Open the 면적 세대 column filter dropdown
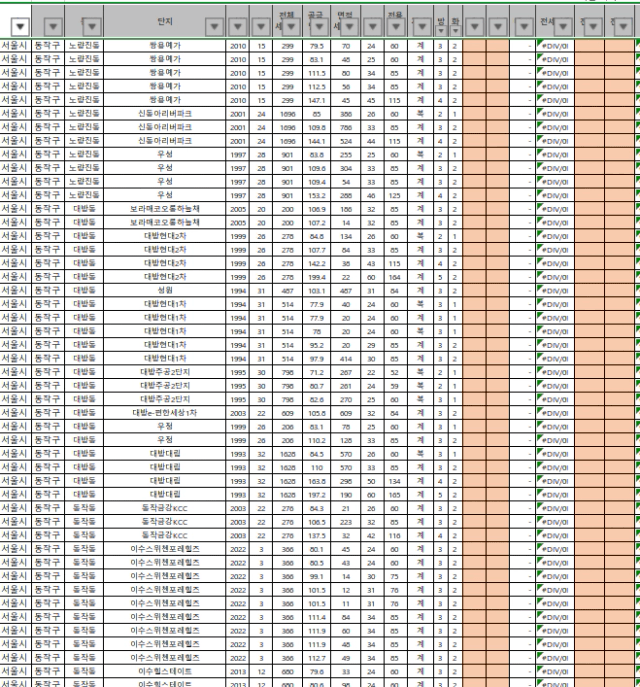640x687 pixels. [x=350, y=27]
